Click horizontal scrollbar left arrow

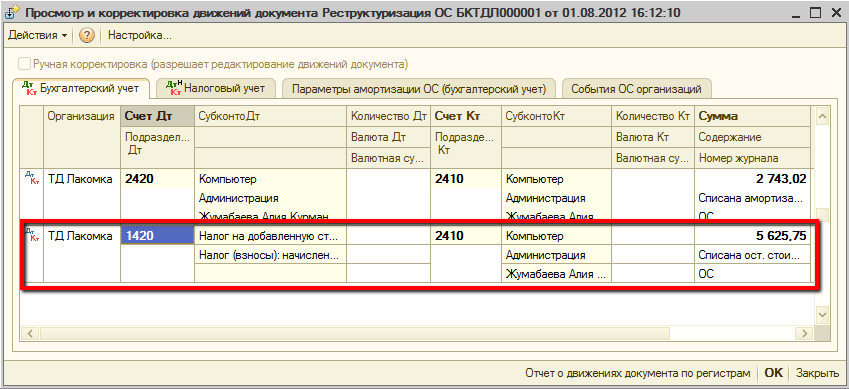pos(29,332)
